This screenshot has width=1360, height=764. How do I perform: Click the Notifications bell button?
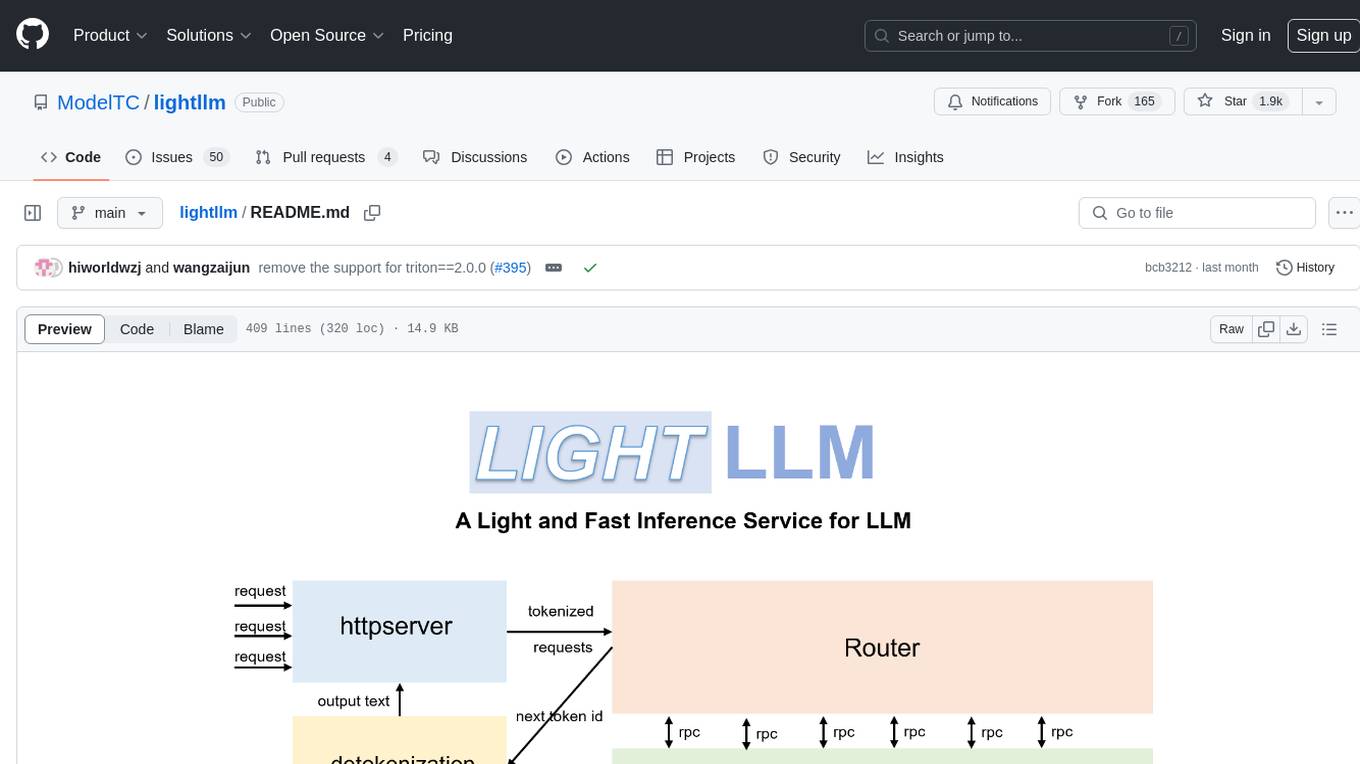pos(992,101)
